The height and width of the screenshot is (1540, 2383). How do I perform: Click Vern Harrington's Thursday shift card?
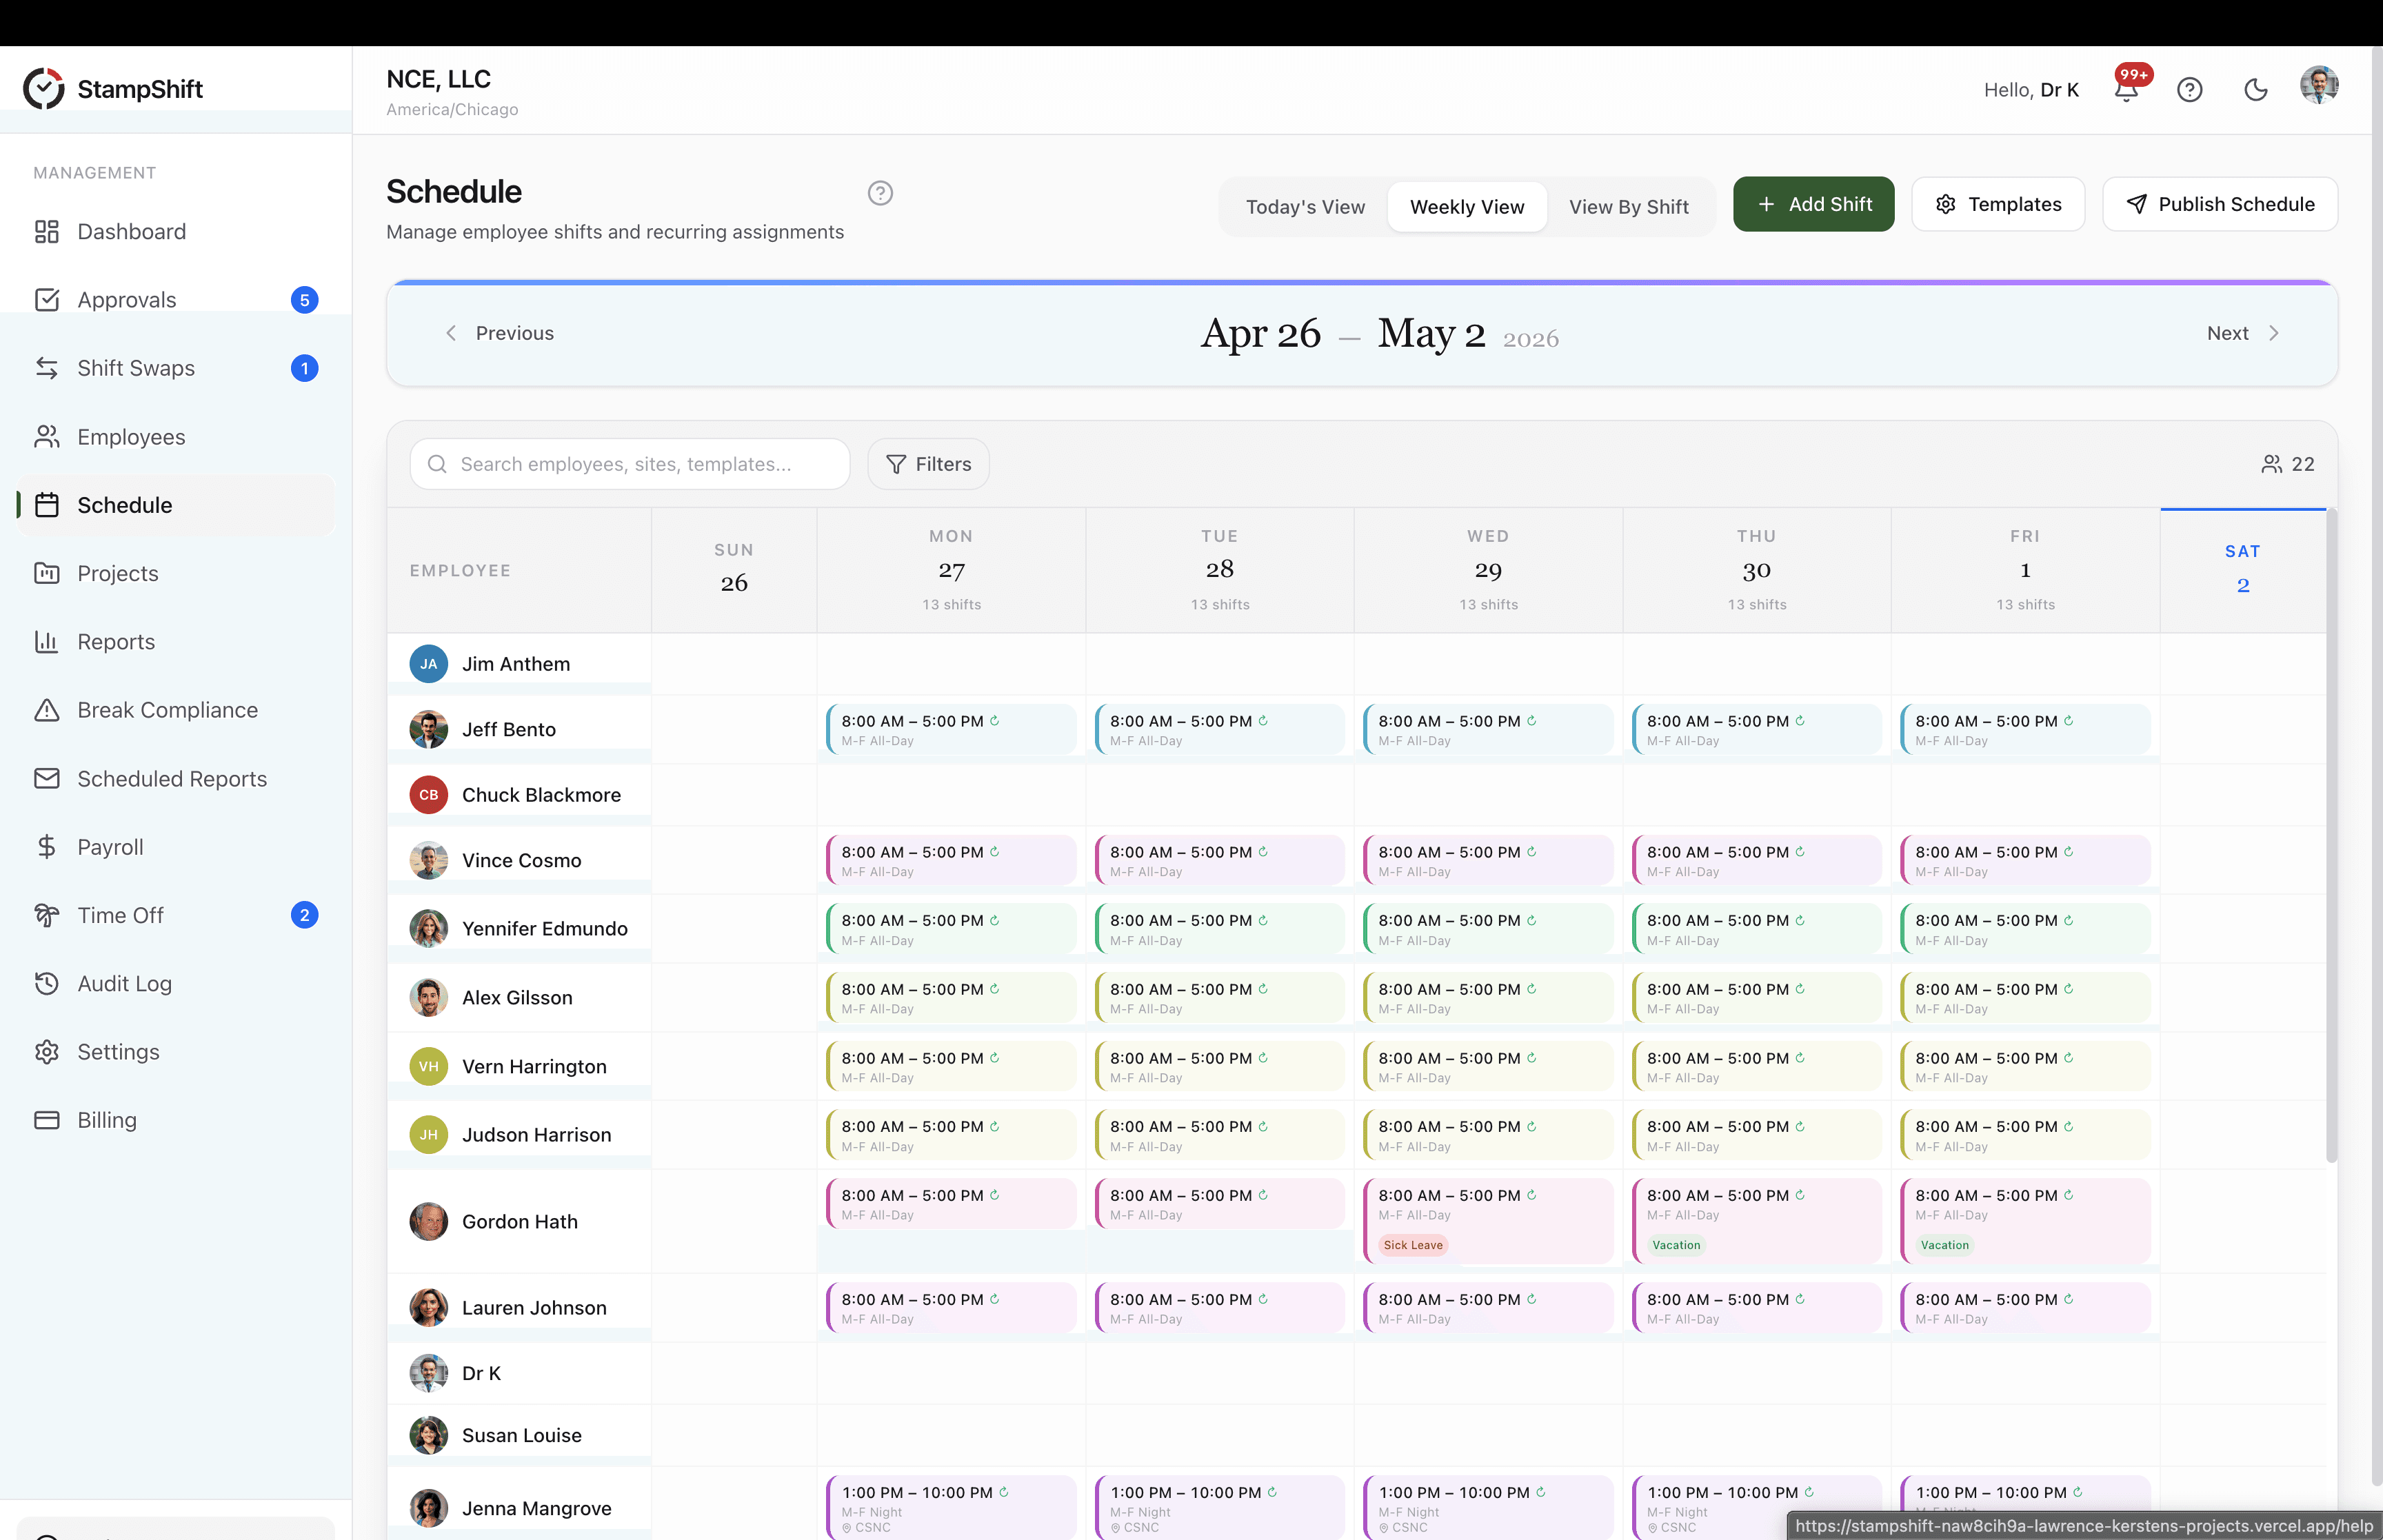[1757, 1066]
